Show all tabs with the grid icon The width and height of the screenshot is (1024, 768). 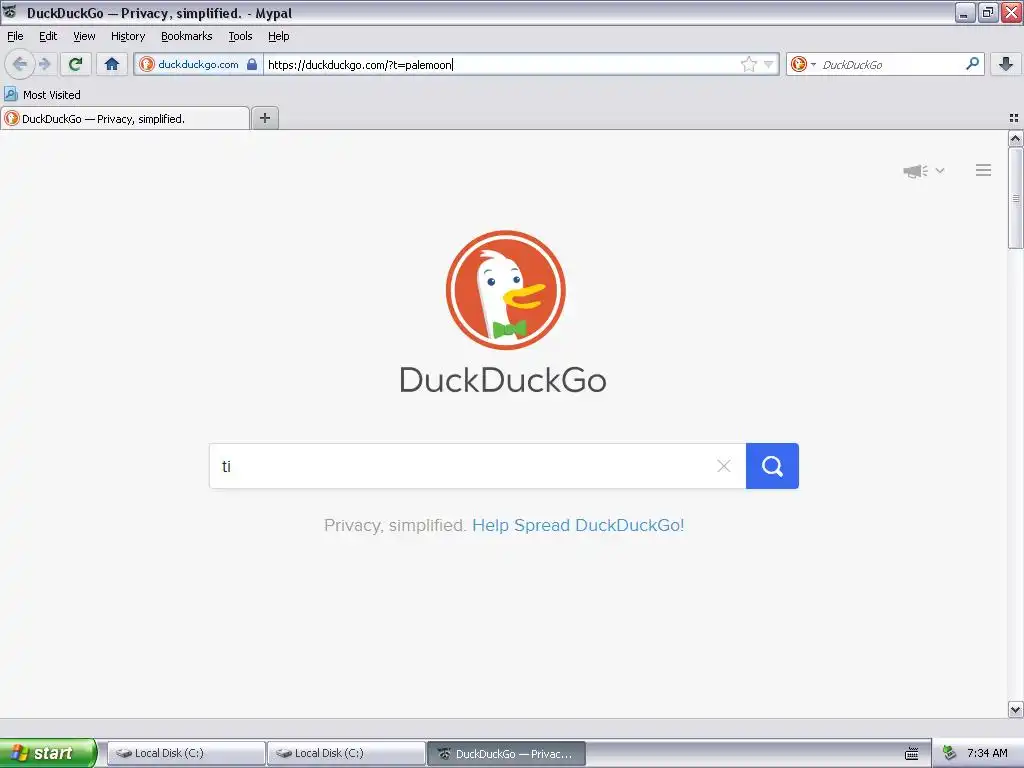point(1014,118)
